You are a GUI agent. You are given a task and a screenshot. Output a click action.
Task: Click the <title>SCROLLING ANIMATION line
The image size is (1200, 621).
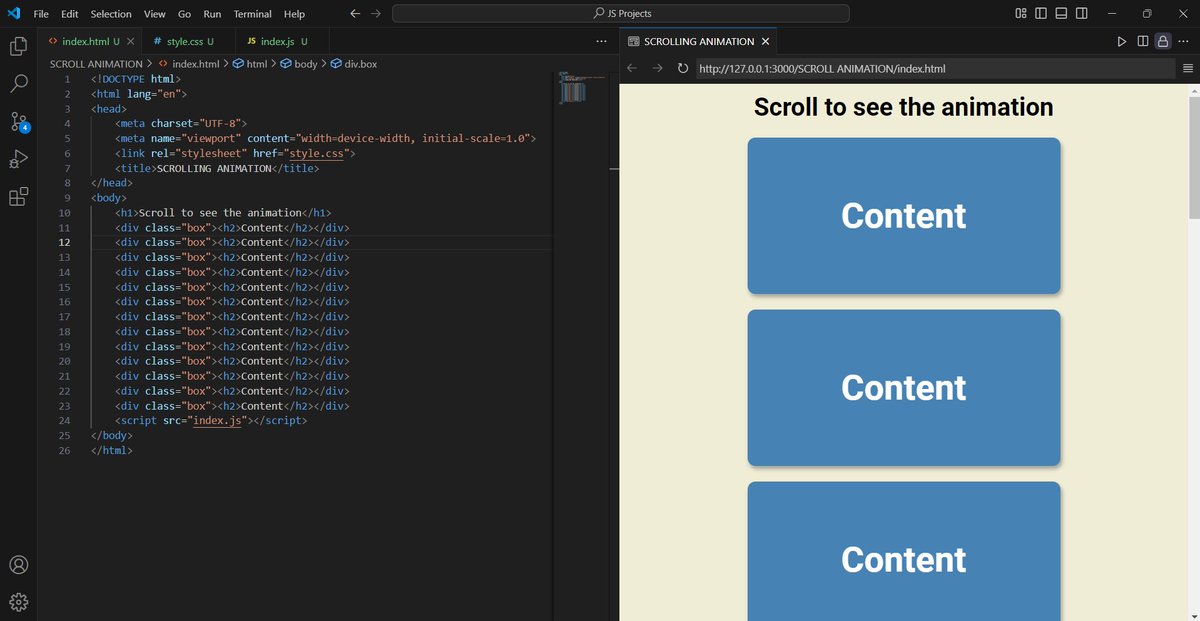[x=217, y=168]
